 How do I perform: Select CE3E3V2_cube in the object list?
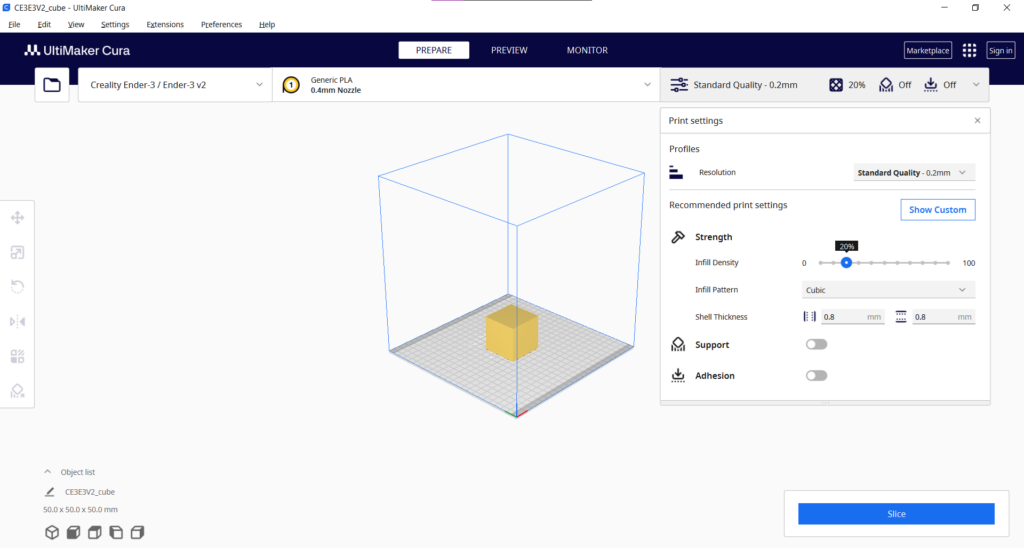(x=89, y=492)
